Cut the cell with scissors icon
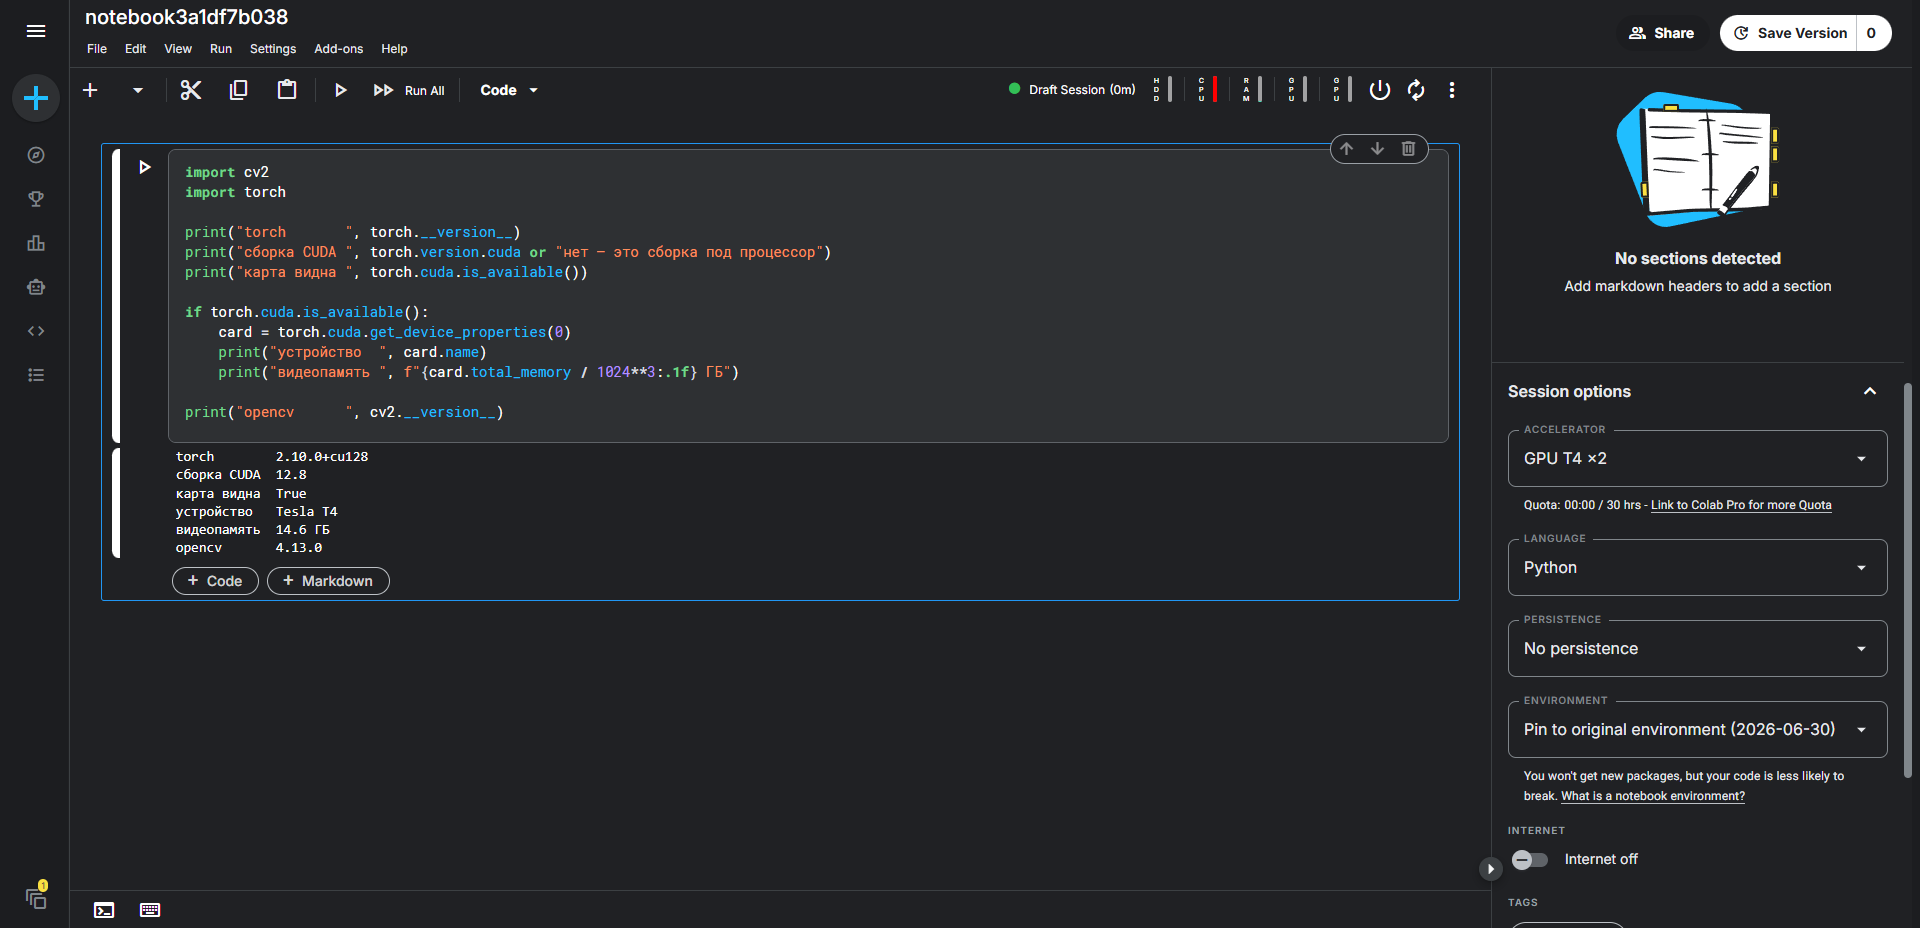Viewport: 1920px width, 928px height. (x=190, y=90)
